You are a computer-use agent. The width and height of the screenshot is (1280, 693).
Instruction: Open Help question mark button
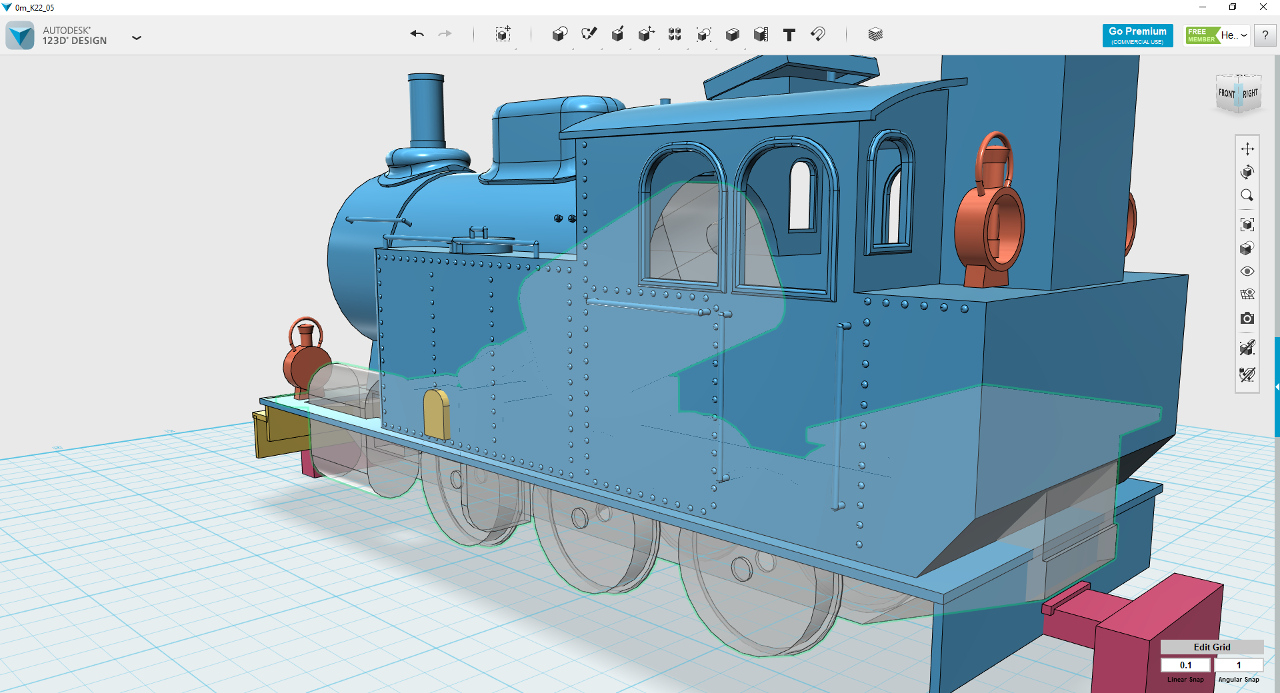tap(1266, 35)
